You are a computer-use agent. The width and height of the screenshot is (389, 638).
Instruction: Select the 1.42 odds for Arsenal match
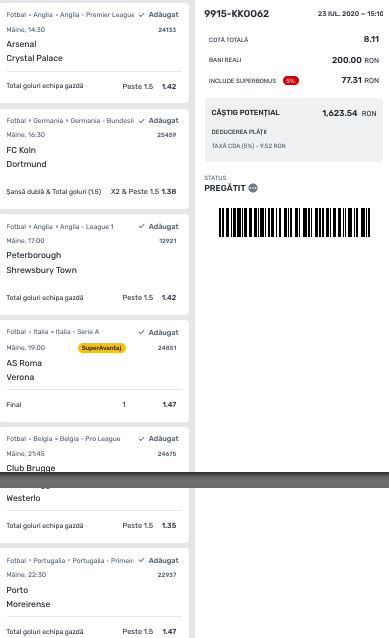tap(169, 86)
